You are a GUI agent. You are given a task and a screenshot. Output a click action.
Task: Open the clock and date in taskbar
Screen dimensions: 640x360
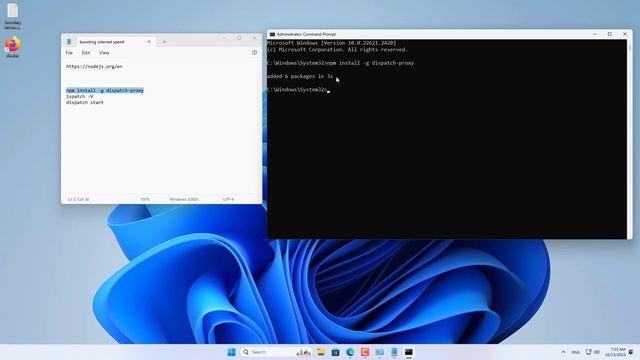[x=616, y=352]
